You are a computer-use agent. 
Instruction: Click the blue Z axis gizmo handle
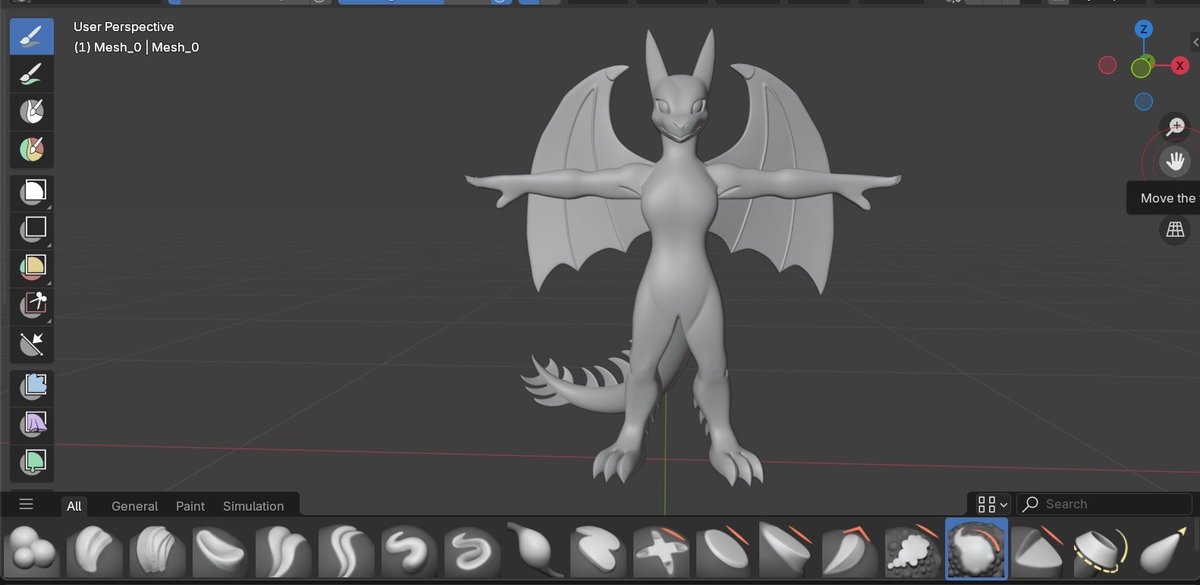(x=1144, y=29)
